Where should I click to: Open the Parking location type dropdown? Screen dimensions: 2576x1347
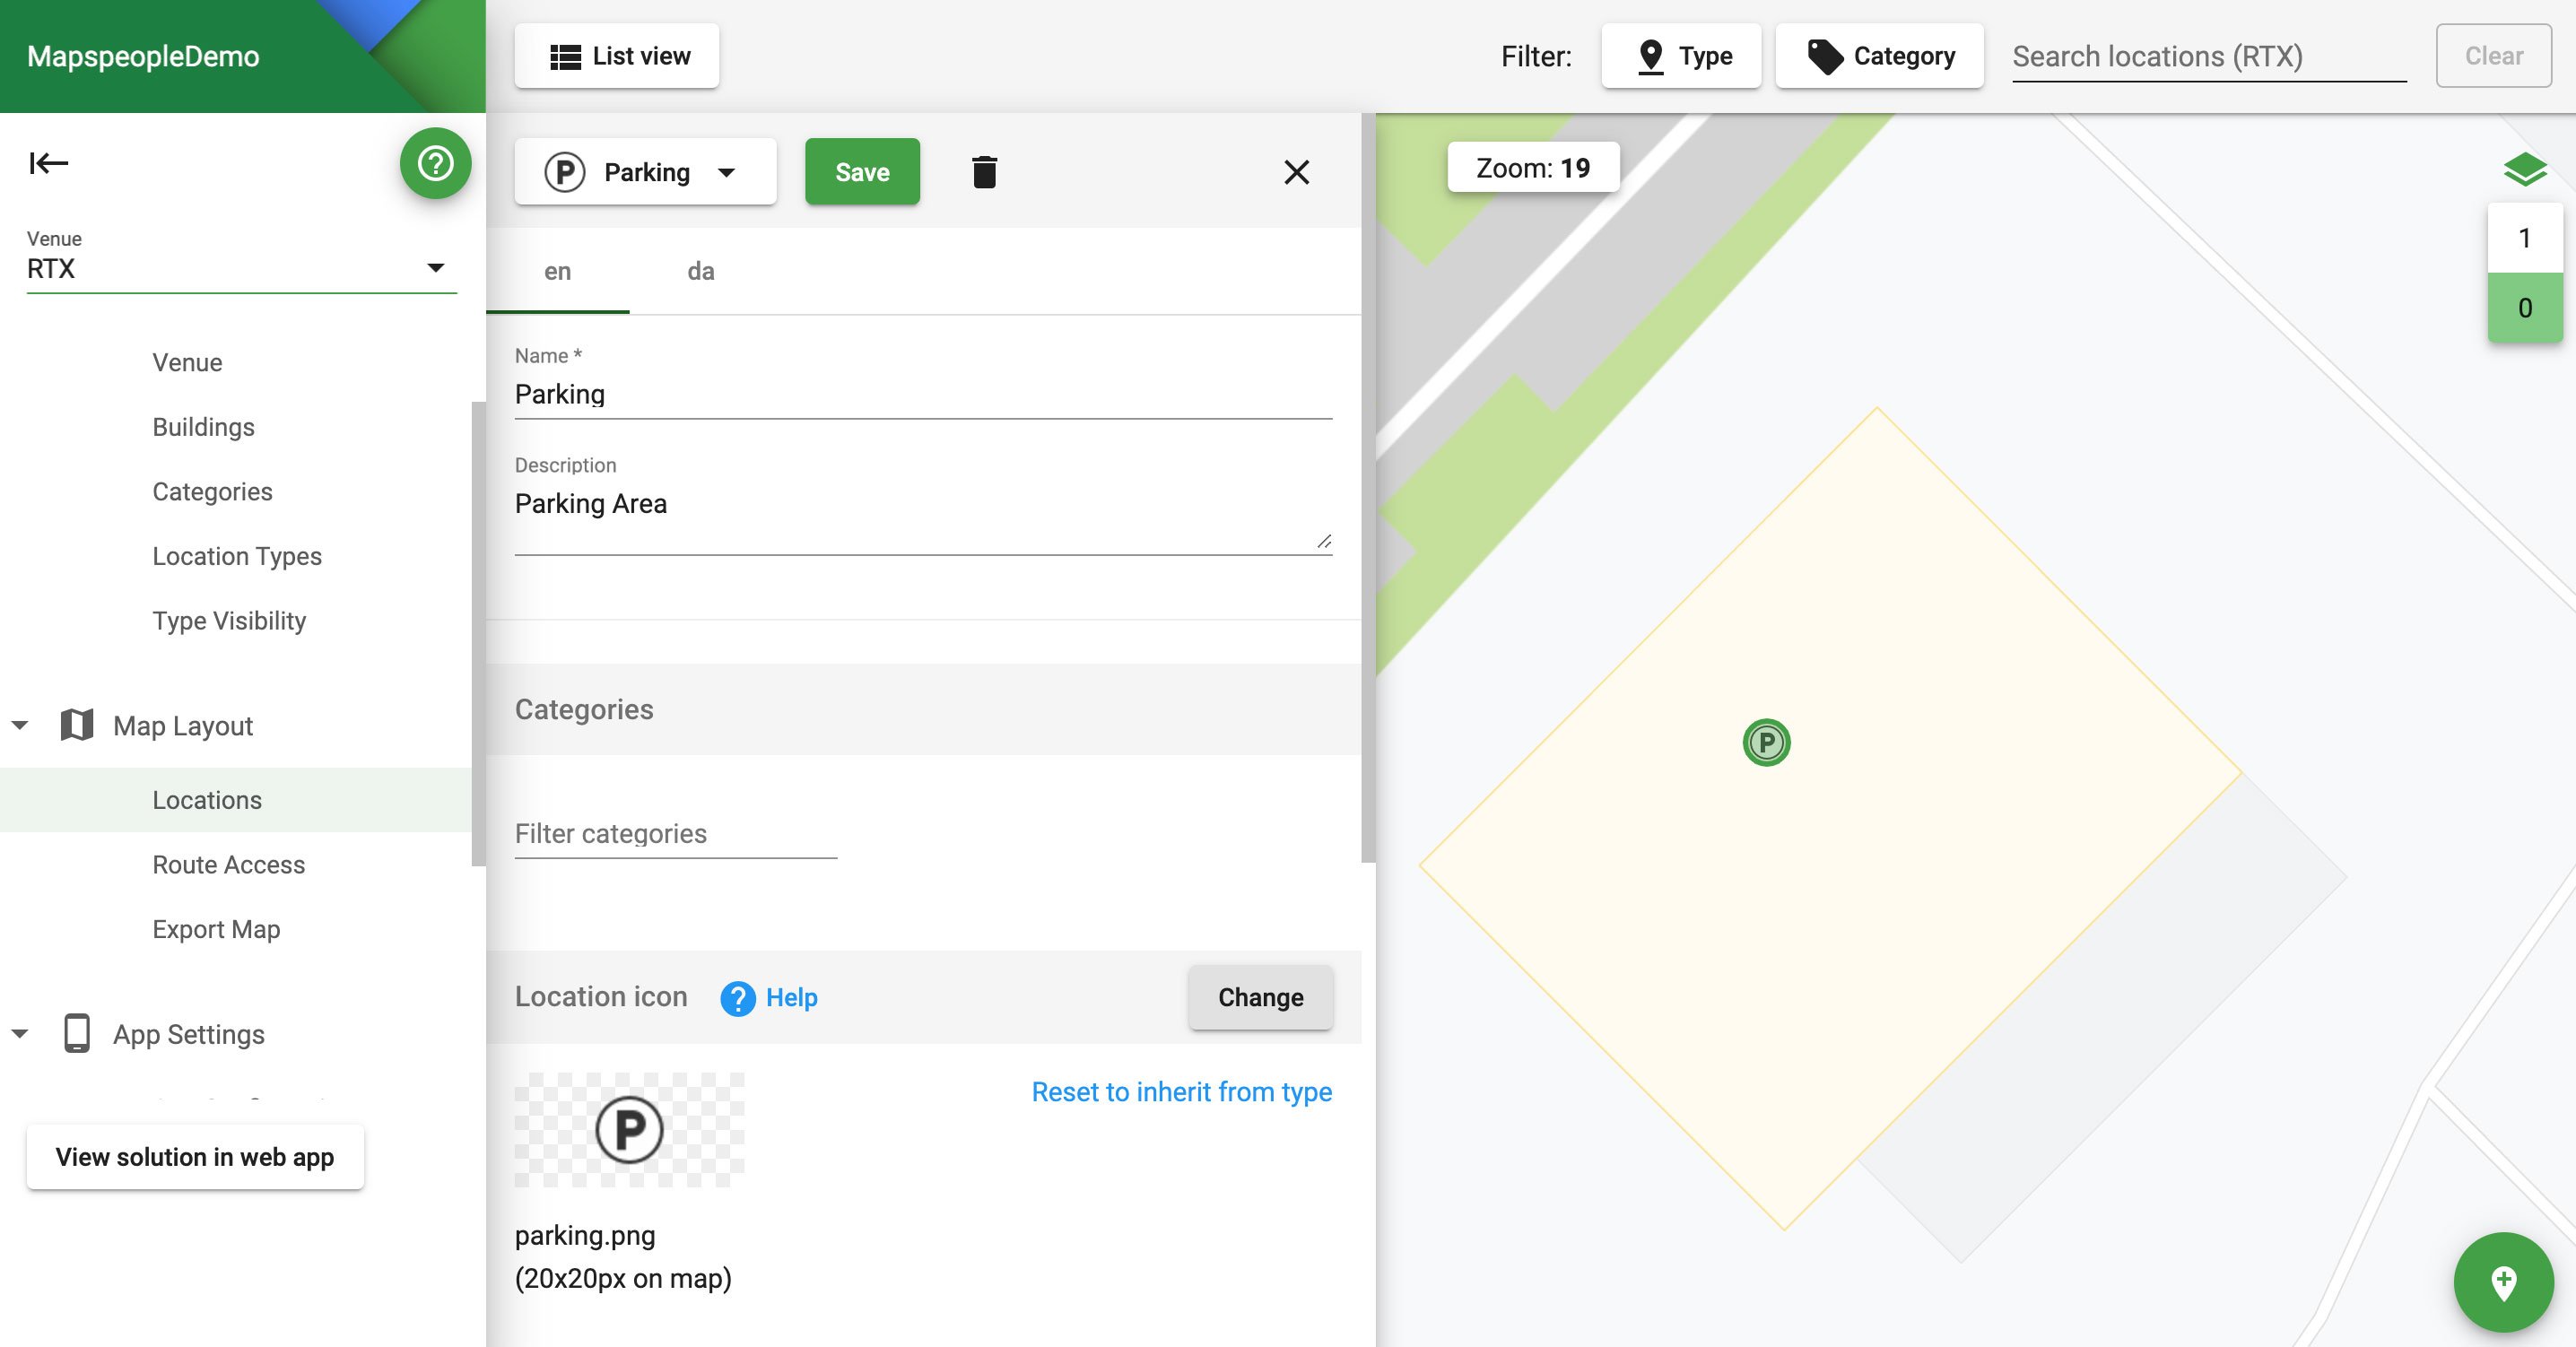click(645, 172)
